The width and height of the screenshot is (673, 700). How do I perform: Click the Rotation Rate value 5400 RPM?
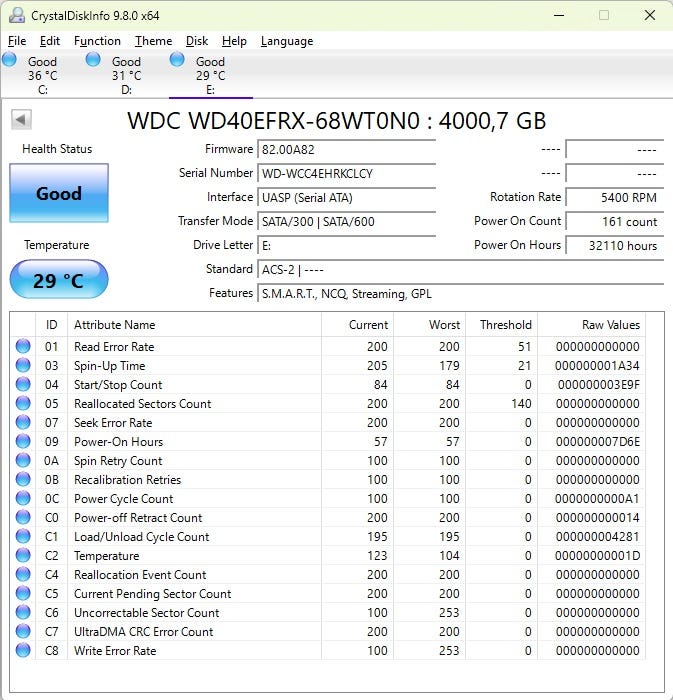[615, 197]
